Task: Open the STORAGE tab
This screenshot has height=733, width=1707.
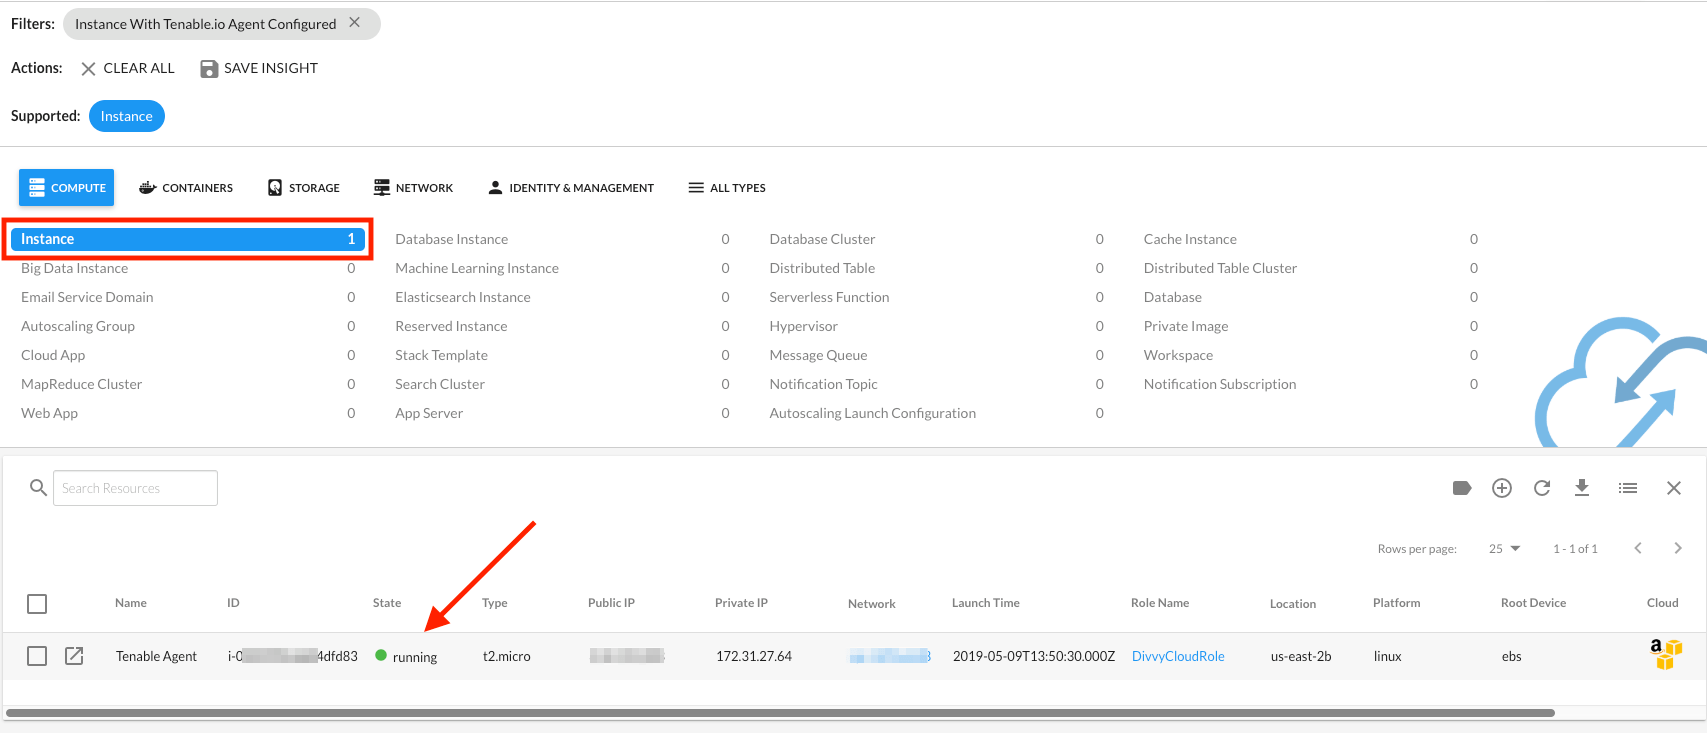Action: [x=304, y=187]
